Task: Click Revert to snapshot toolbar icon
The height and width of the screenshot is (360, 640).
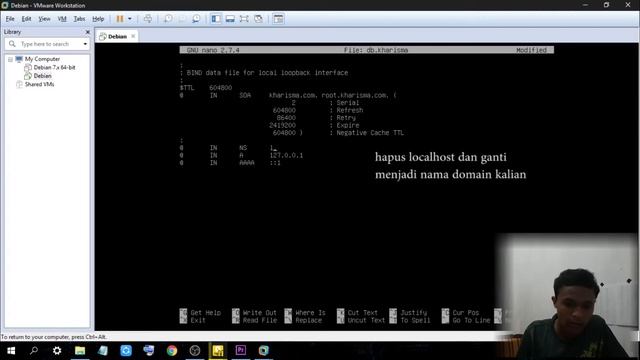Action: click(x=182, y=19)
